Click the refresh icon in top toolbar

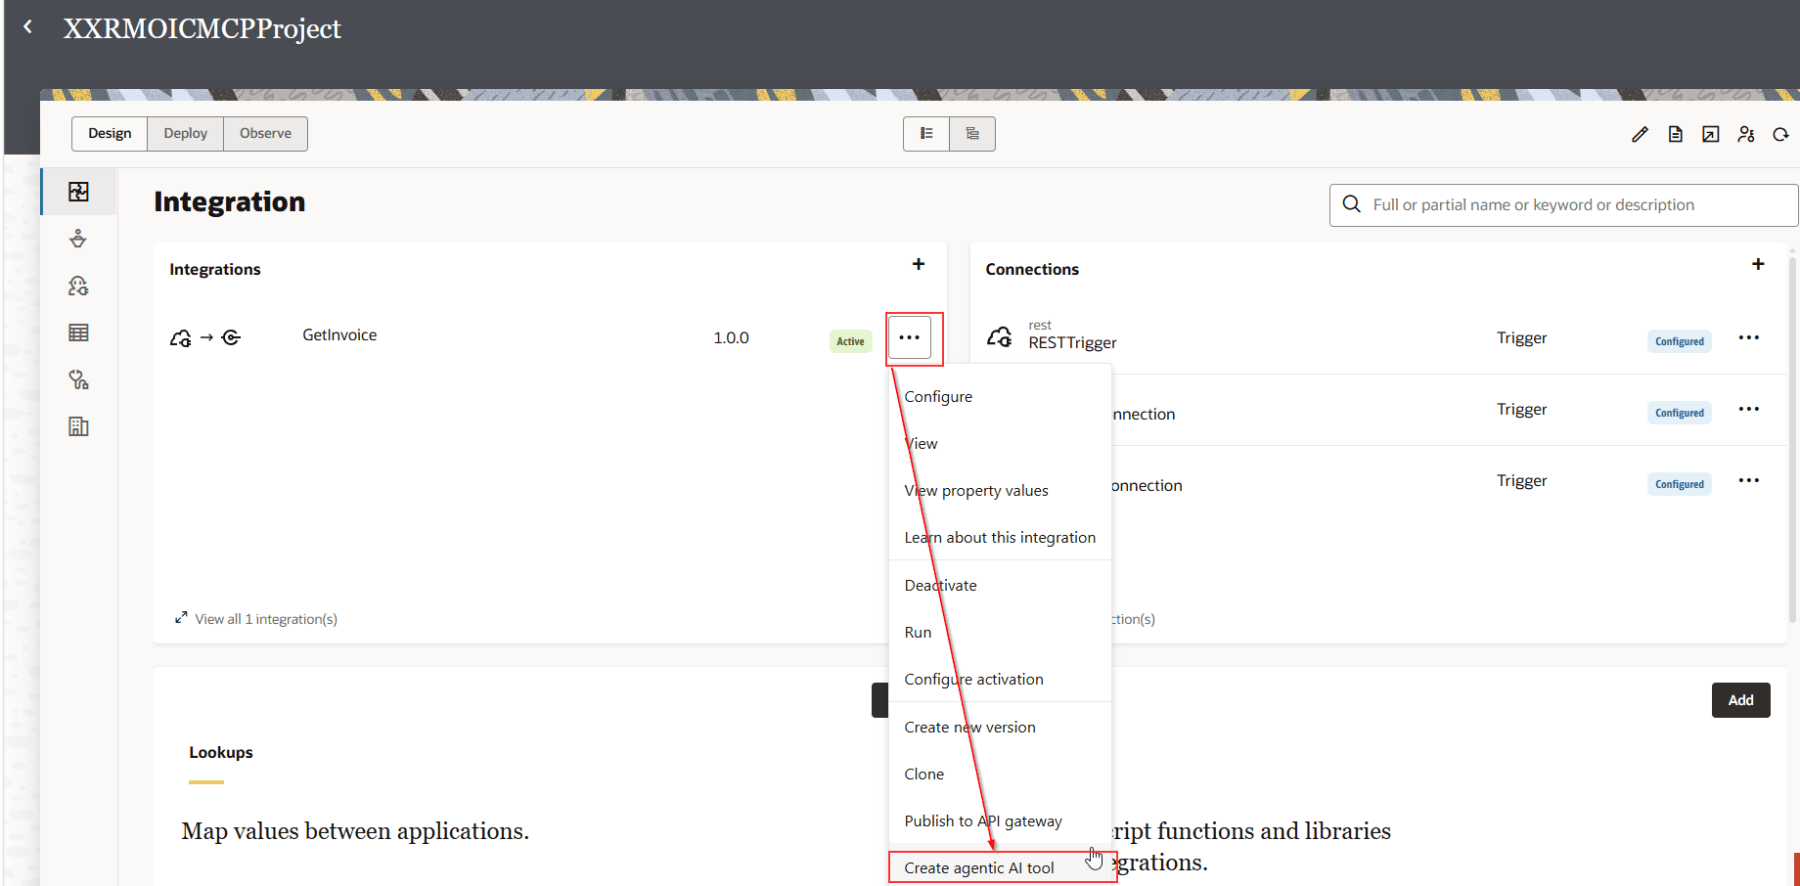click(1781, 134)
